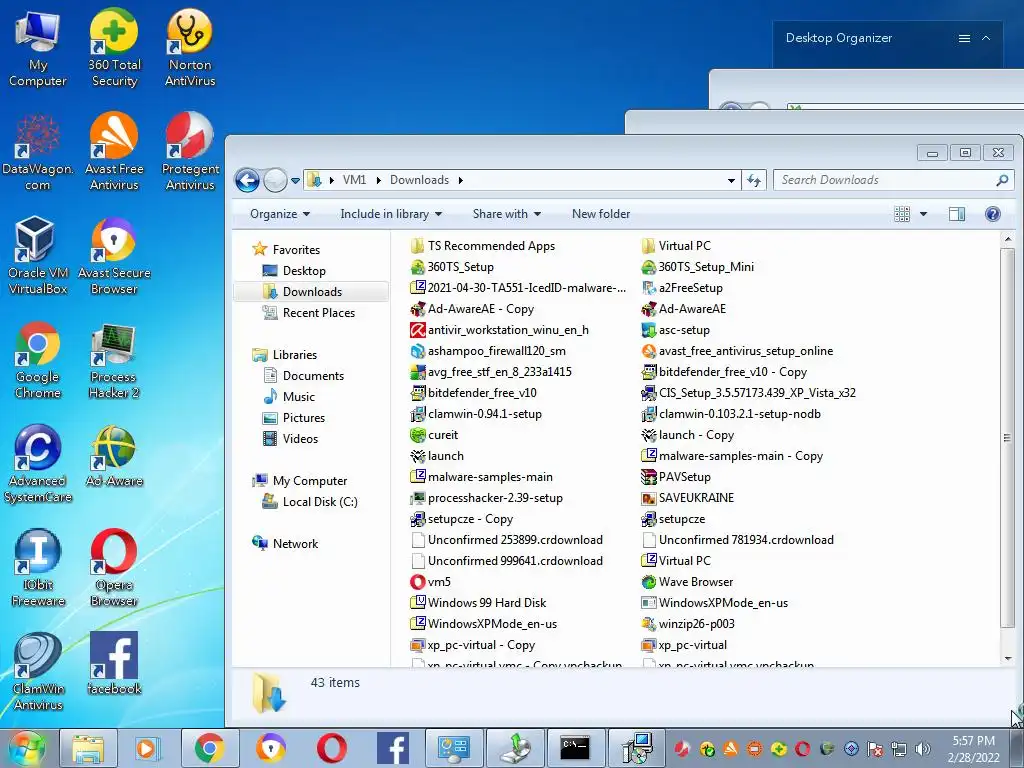
Task: Expand the arrow after VM1 in breadcrumb
Action: pyautogui.click(x=379, y=180)
